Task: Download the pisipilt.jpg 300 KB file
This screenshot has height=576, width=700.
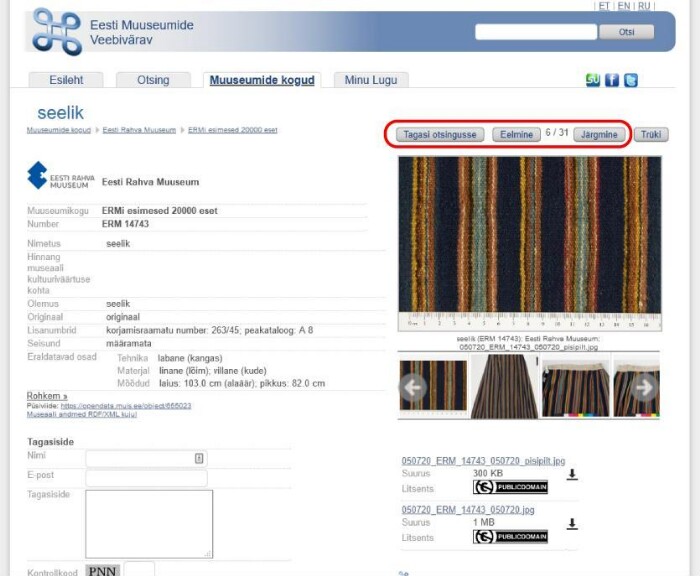Action: tap(572, 475)
